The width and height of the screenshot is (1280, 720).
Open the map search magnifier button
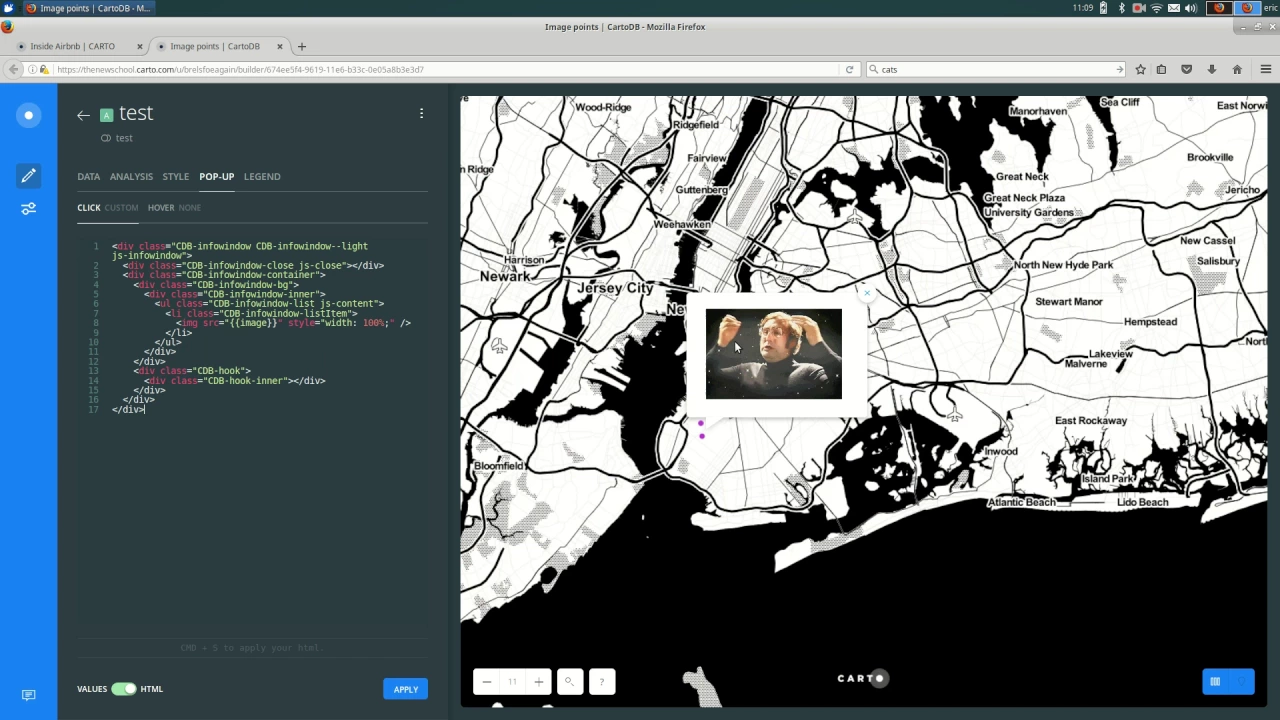click(570, 682)
